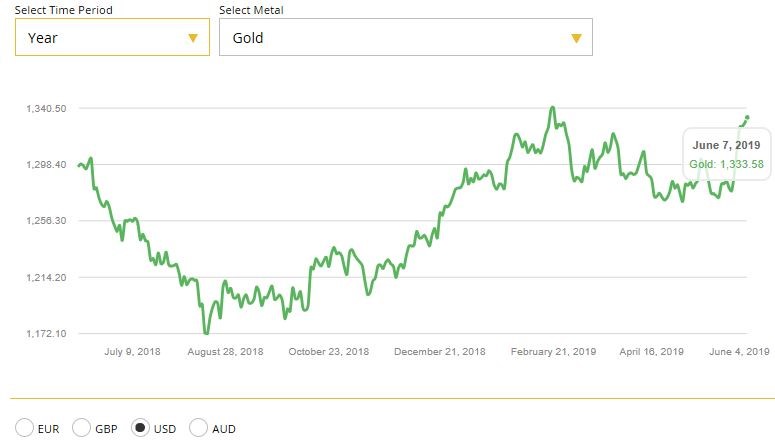The height and width of the screenshot is (440, 775).
Task: Click the June 7, 2019 tooltip box
Action: click(x=726, y=154)
